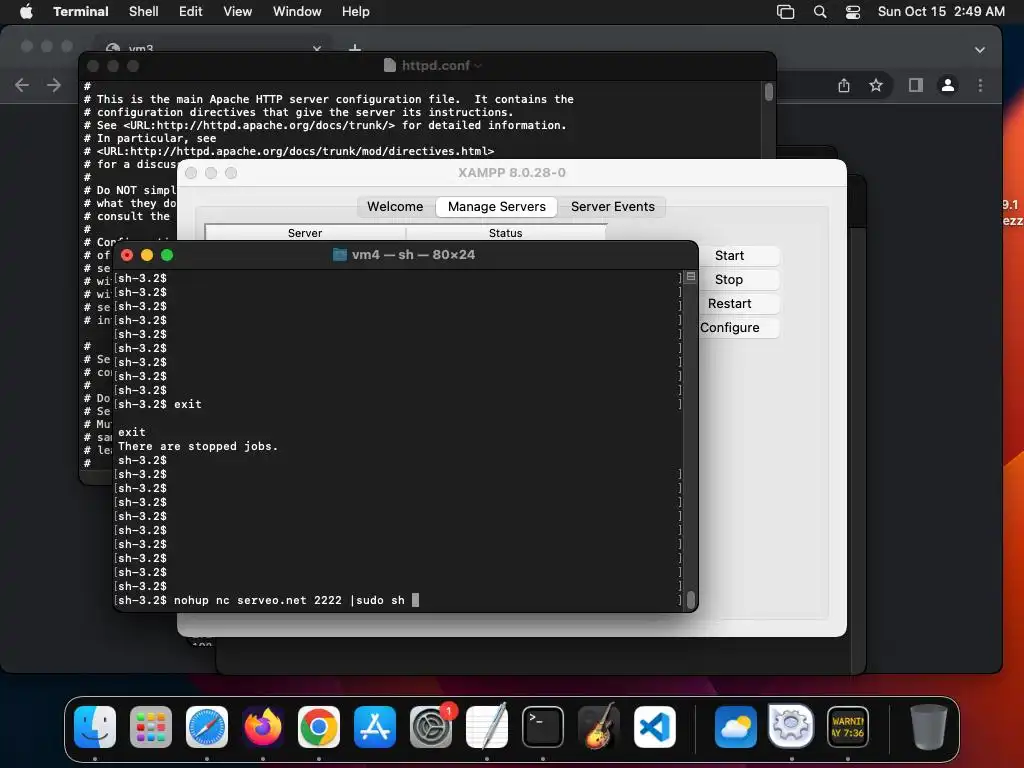Open the browser profile icon
Viewport: 1024px width, 768px height.
click(x=948, y=85)
